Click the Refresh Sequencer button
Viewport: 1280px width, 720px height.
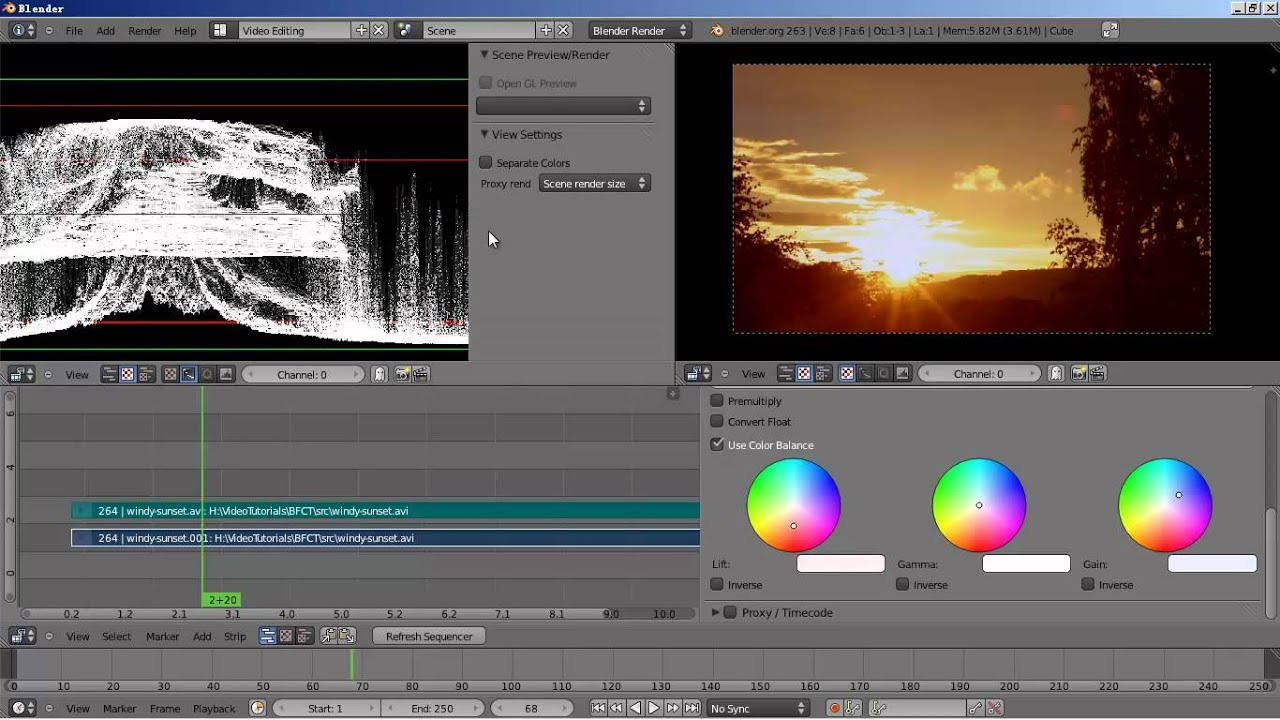point(429,636)
